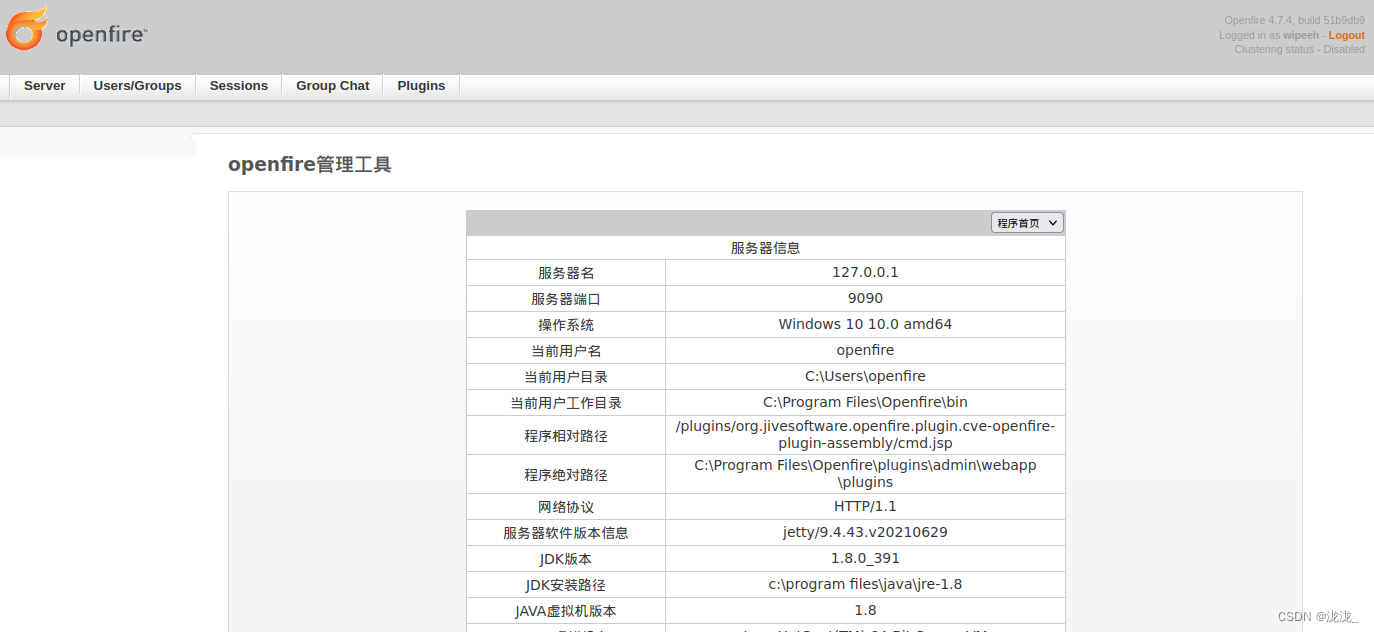Go to the Group Chat tab
The image size is (1374, 632).
coord(333,86)
